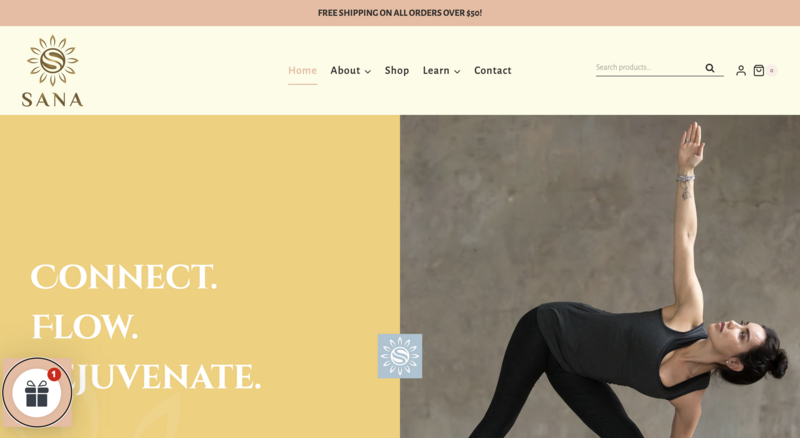Click the yoga pose hero image

[600, 276]
